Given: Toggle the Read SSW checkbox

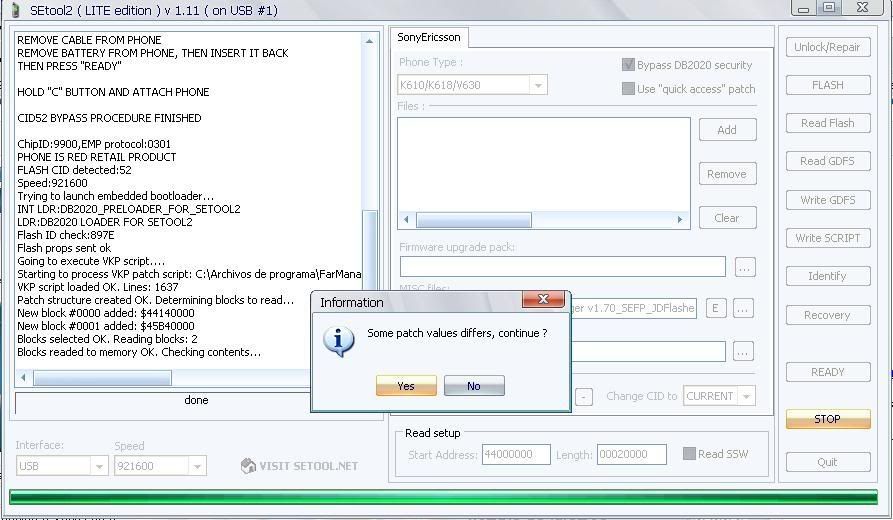Looking at the screenshot, I should (689, 453).
